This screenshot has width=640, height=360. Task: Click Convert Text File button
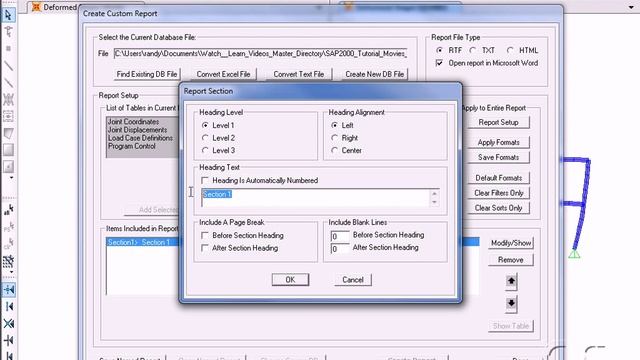pyautogui.click(x=299, y=74)
